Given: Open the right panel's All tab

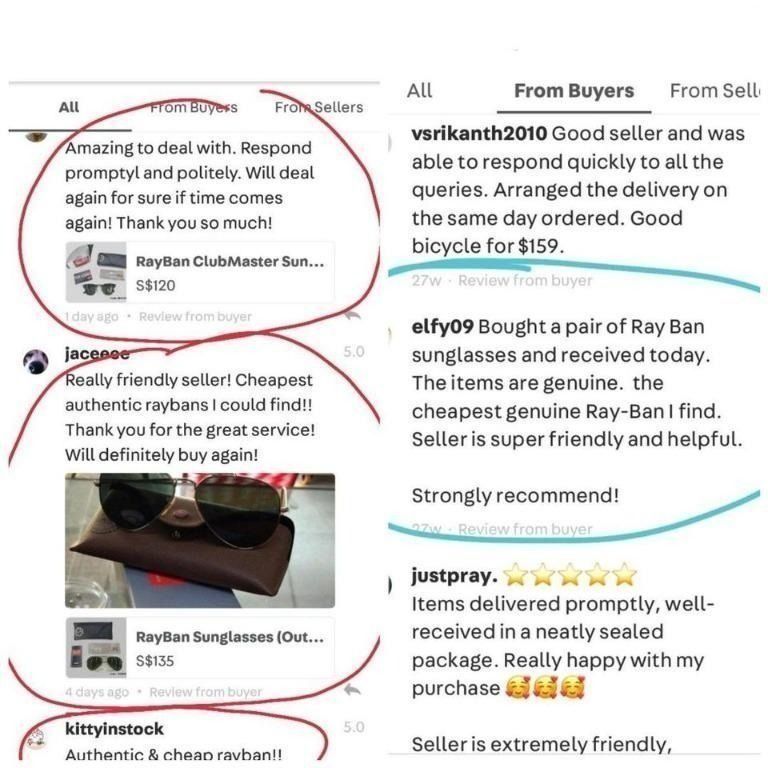Looking at the screenshot, I should [x=419, y=91].
